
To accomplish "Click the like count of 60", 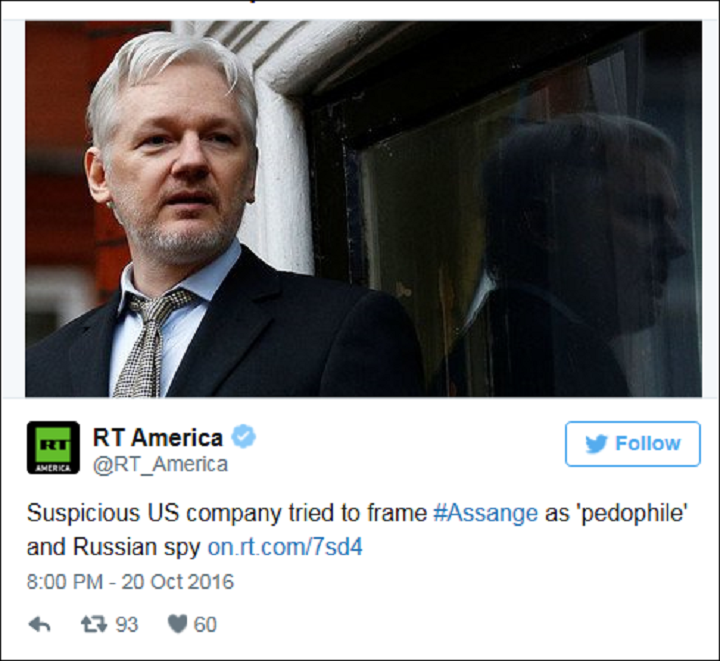I will point(205,625).
